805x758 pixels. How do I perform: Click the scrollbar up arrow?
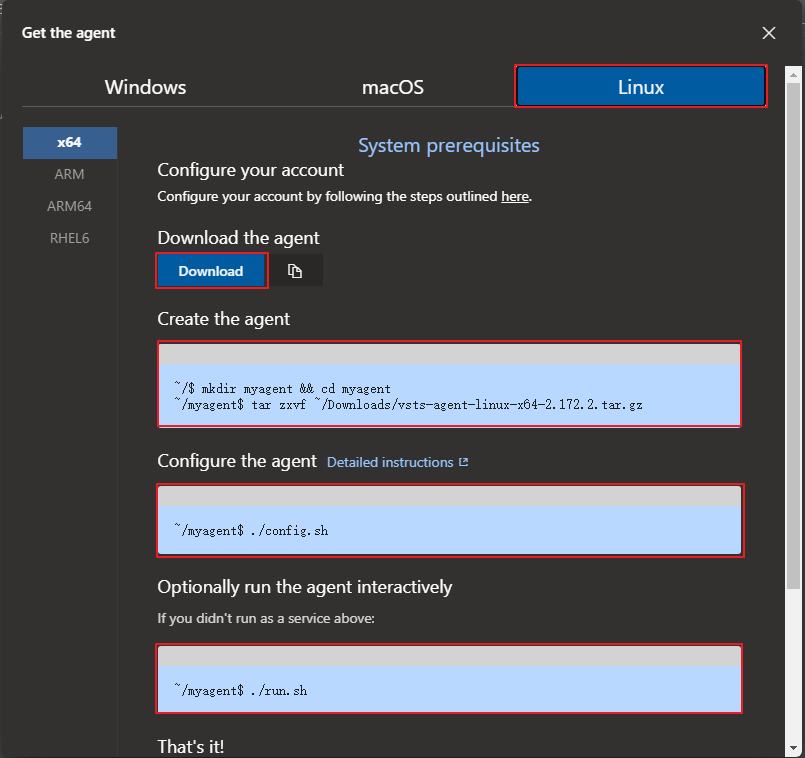click(x=793, y=74)
